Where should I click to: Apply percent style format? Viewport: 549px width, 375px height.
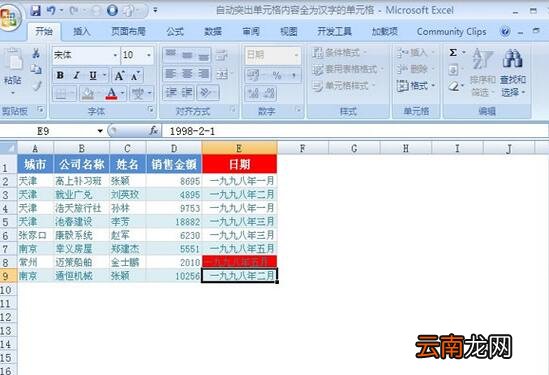(277, 75)
